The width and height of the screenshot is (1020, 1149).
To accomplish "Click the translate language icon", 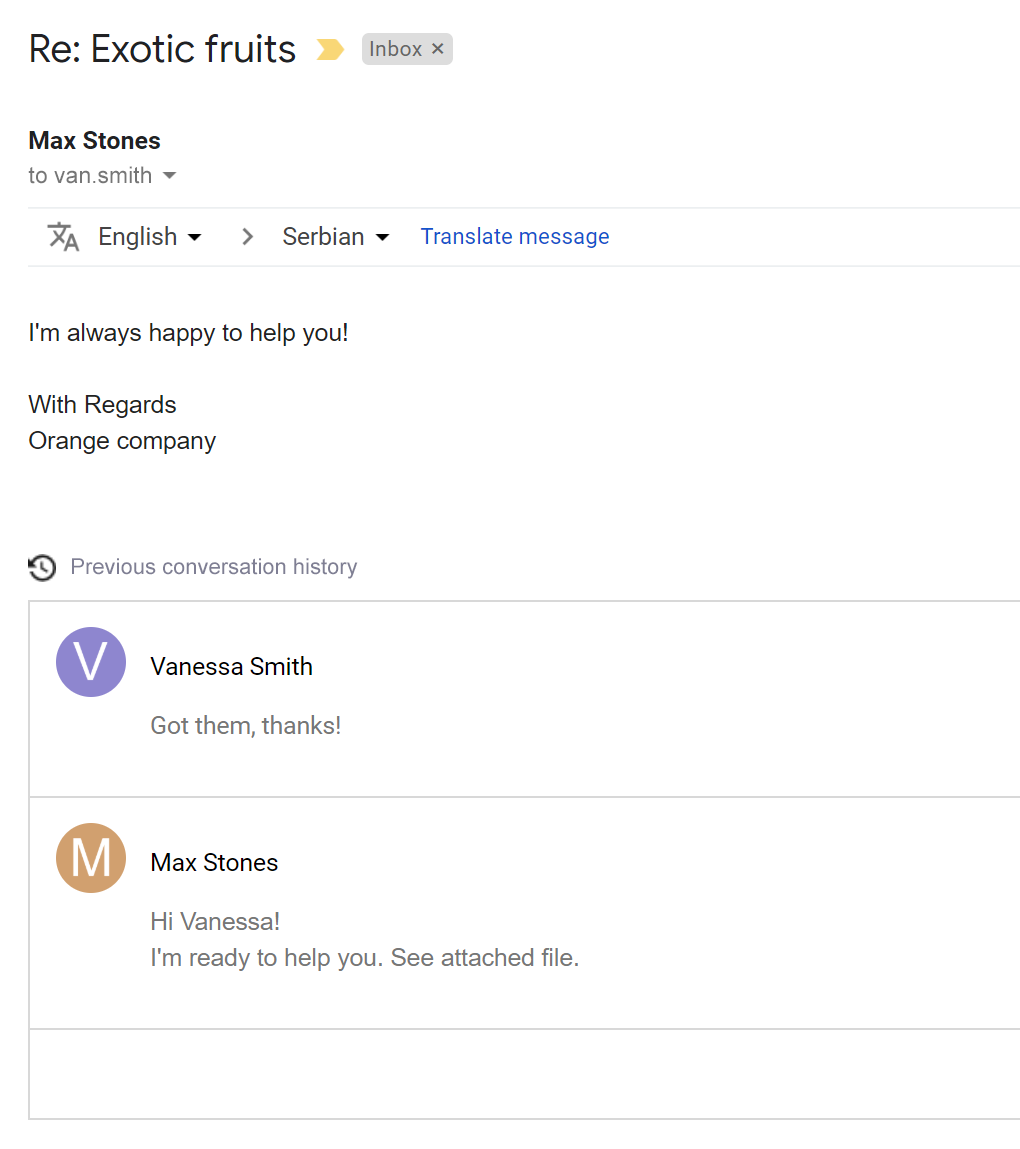I will (63, 237).
